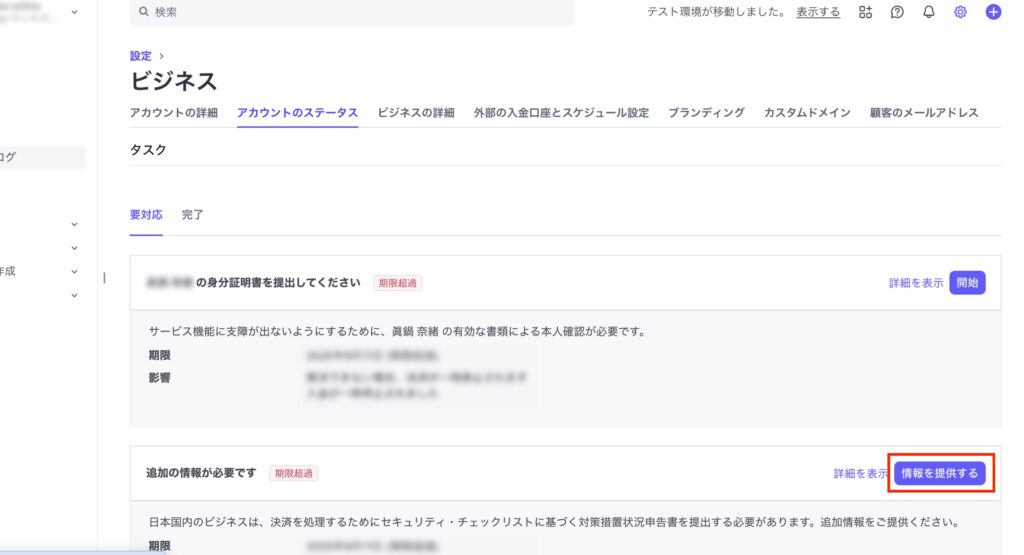
Task: Open the settings gear icon
Action: pyautogui.click(x=961, y=12)
